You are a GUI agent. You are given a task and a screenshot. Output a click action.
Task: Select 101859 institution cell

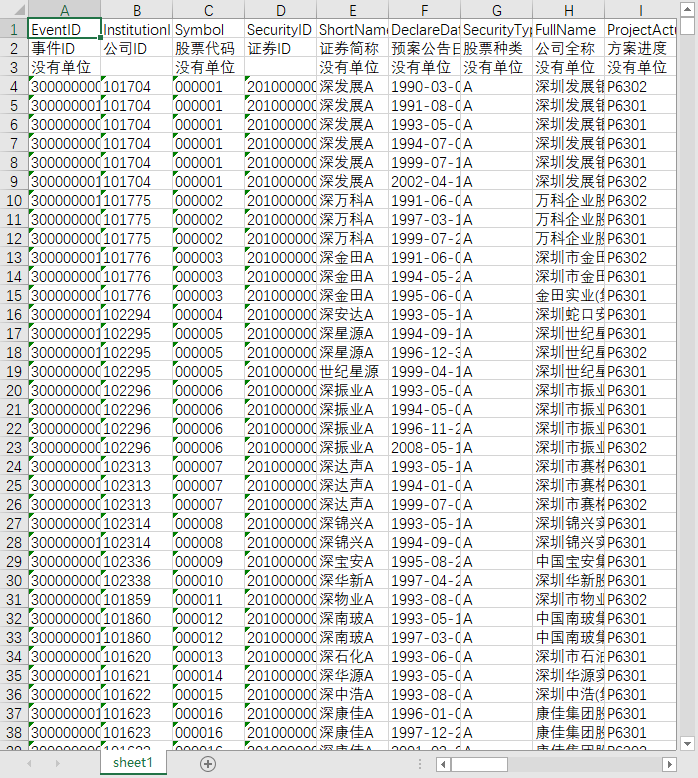pos(137,599)
